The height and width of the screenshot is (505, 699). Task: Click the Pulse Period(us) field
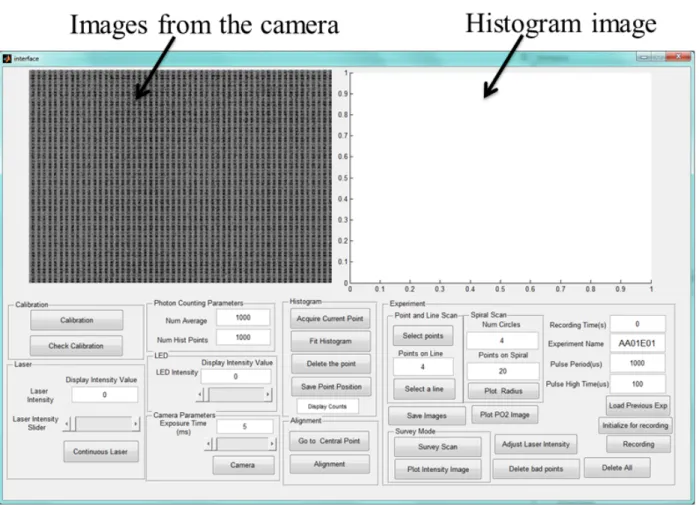click(637, 363)
